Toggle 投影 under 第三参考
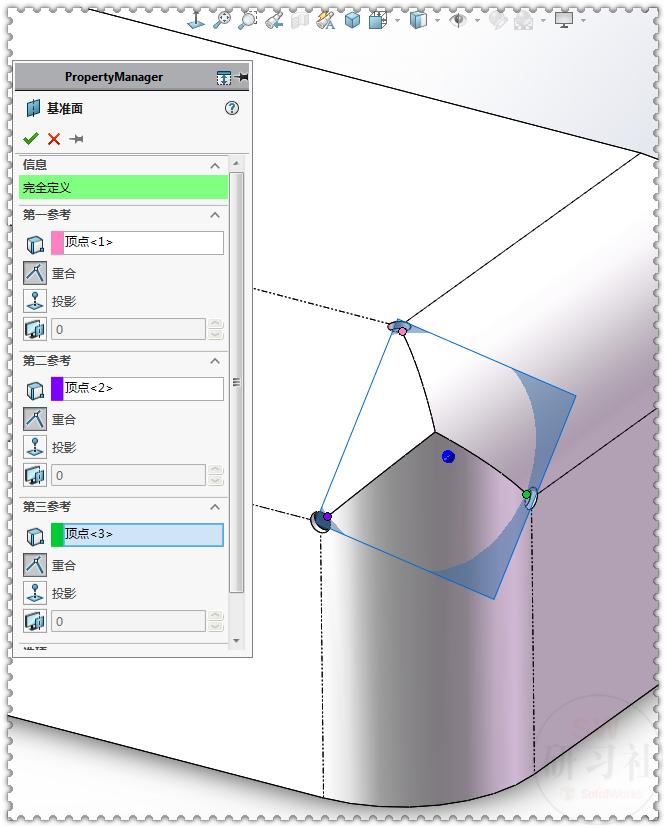The image size is (666, 828). 35,593
